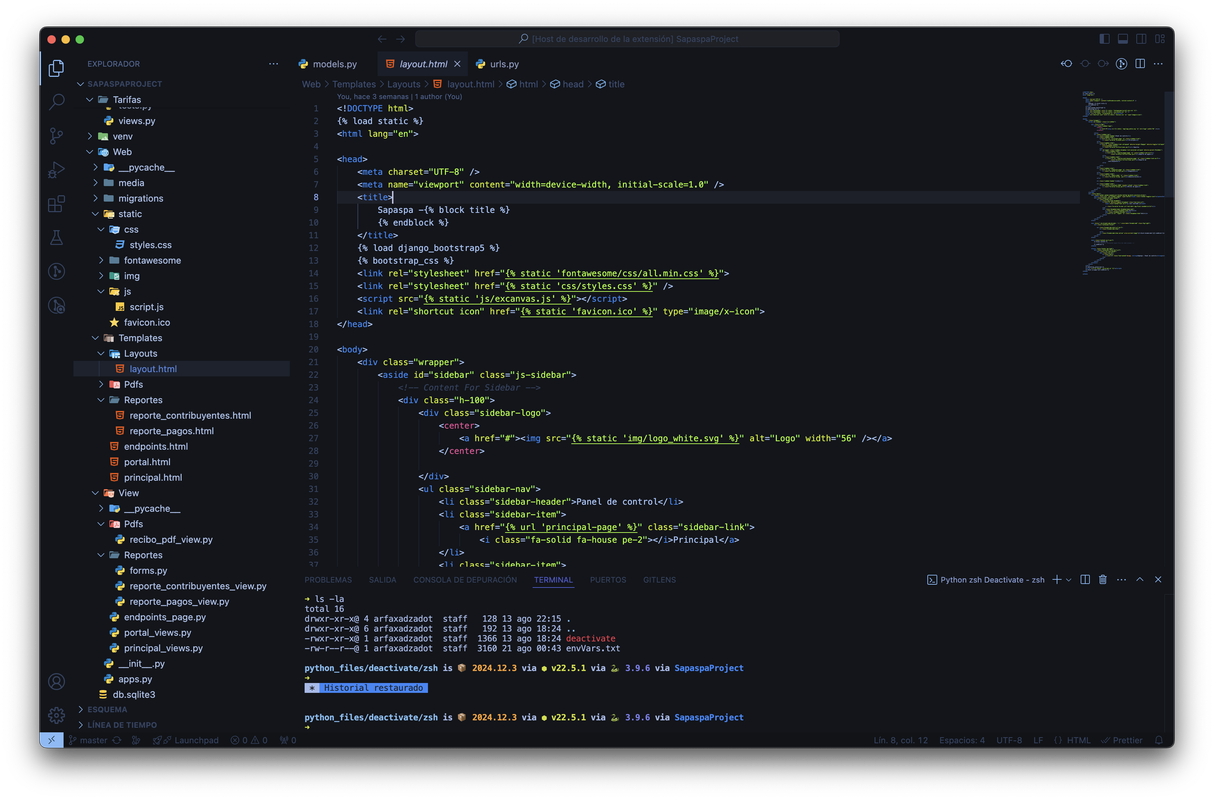Split the editor to the right
This screenshot has height=800, width=1214.
(x=1140, y=64)
